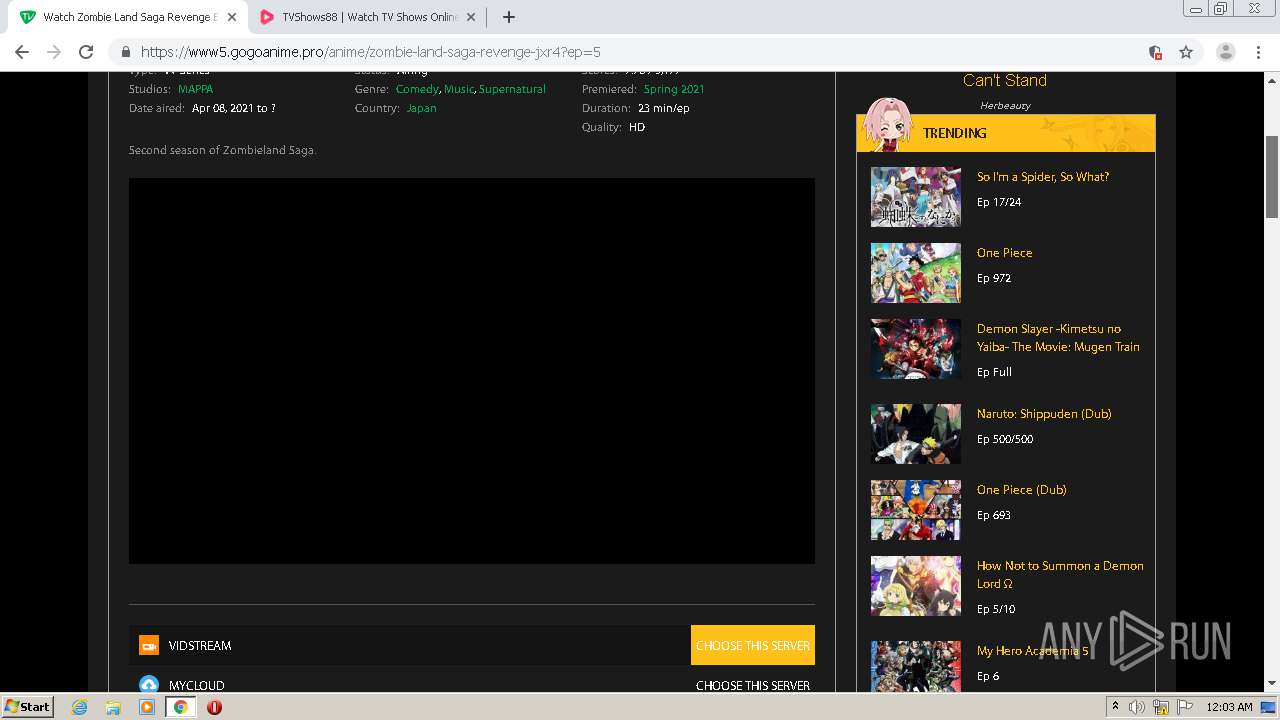Screen dimensions: 1280x720
Task: Open the MAPPA studio link
Action: click(195, 89)
